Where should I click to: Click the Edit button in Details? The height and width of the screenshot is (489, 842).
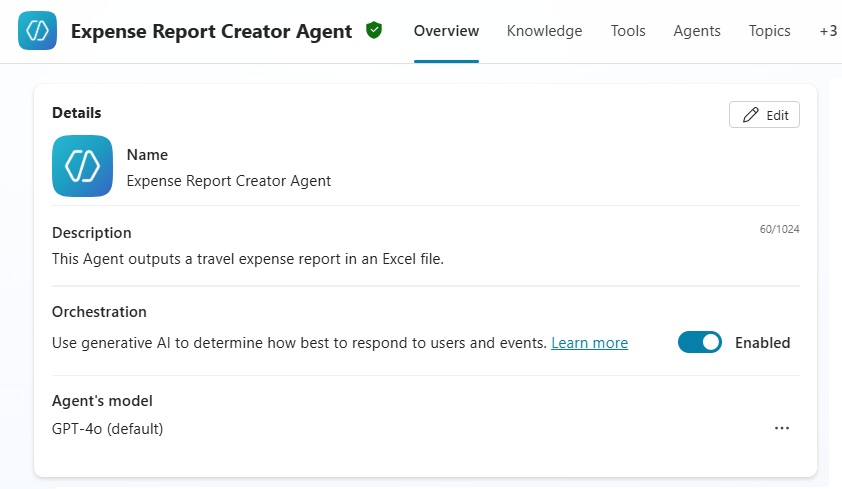point(764,115)
